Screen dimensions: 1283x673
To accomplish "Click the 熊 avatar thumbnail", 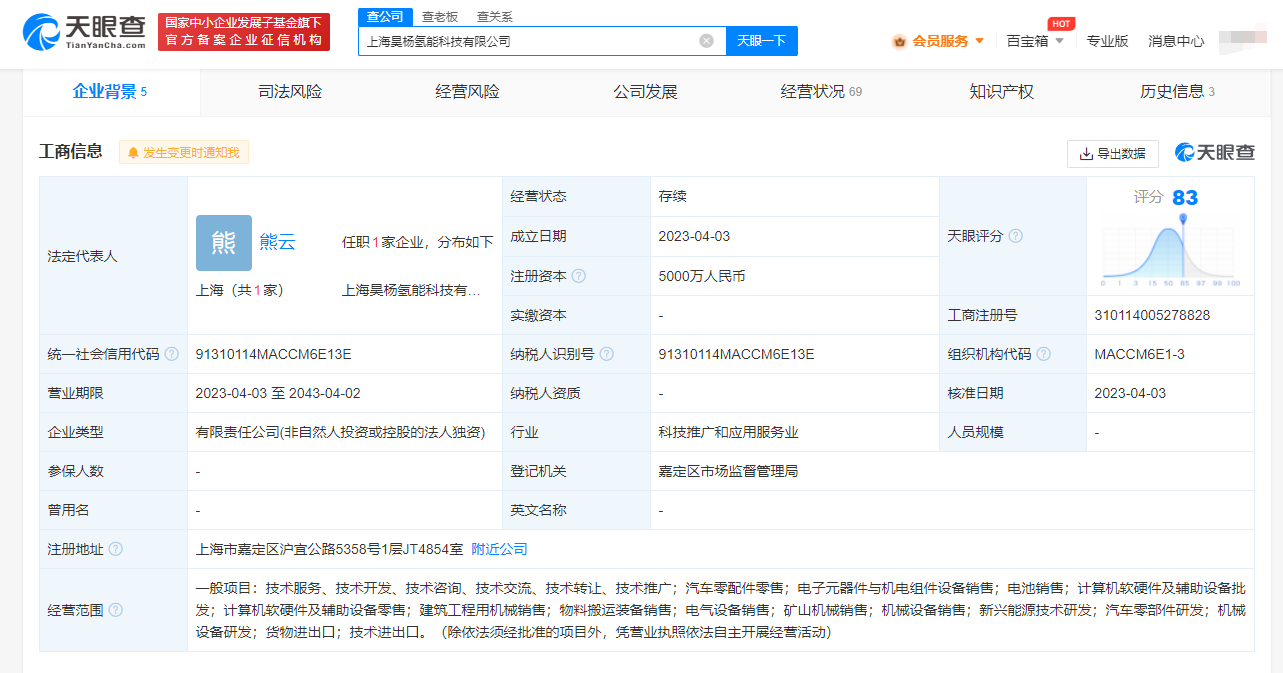I will click(224, 243).
